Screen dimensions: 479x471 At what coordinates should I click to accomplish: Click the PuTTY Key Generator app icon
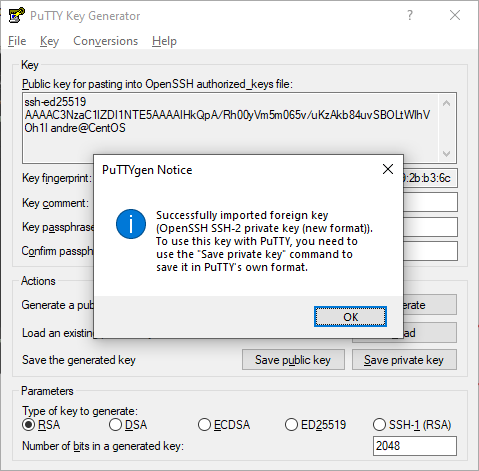coord(16,15)
